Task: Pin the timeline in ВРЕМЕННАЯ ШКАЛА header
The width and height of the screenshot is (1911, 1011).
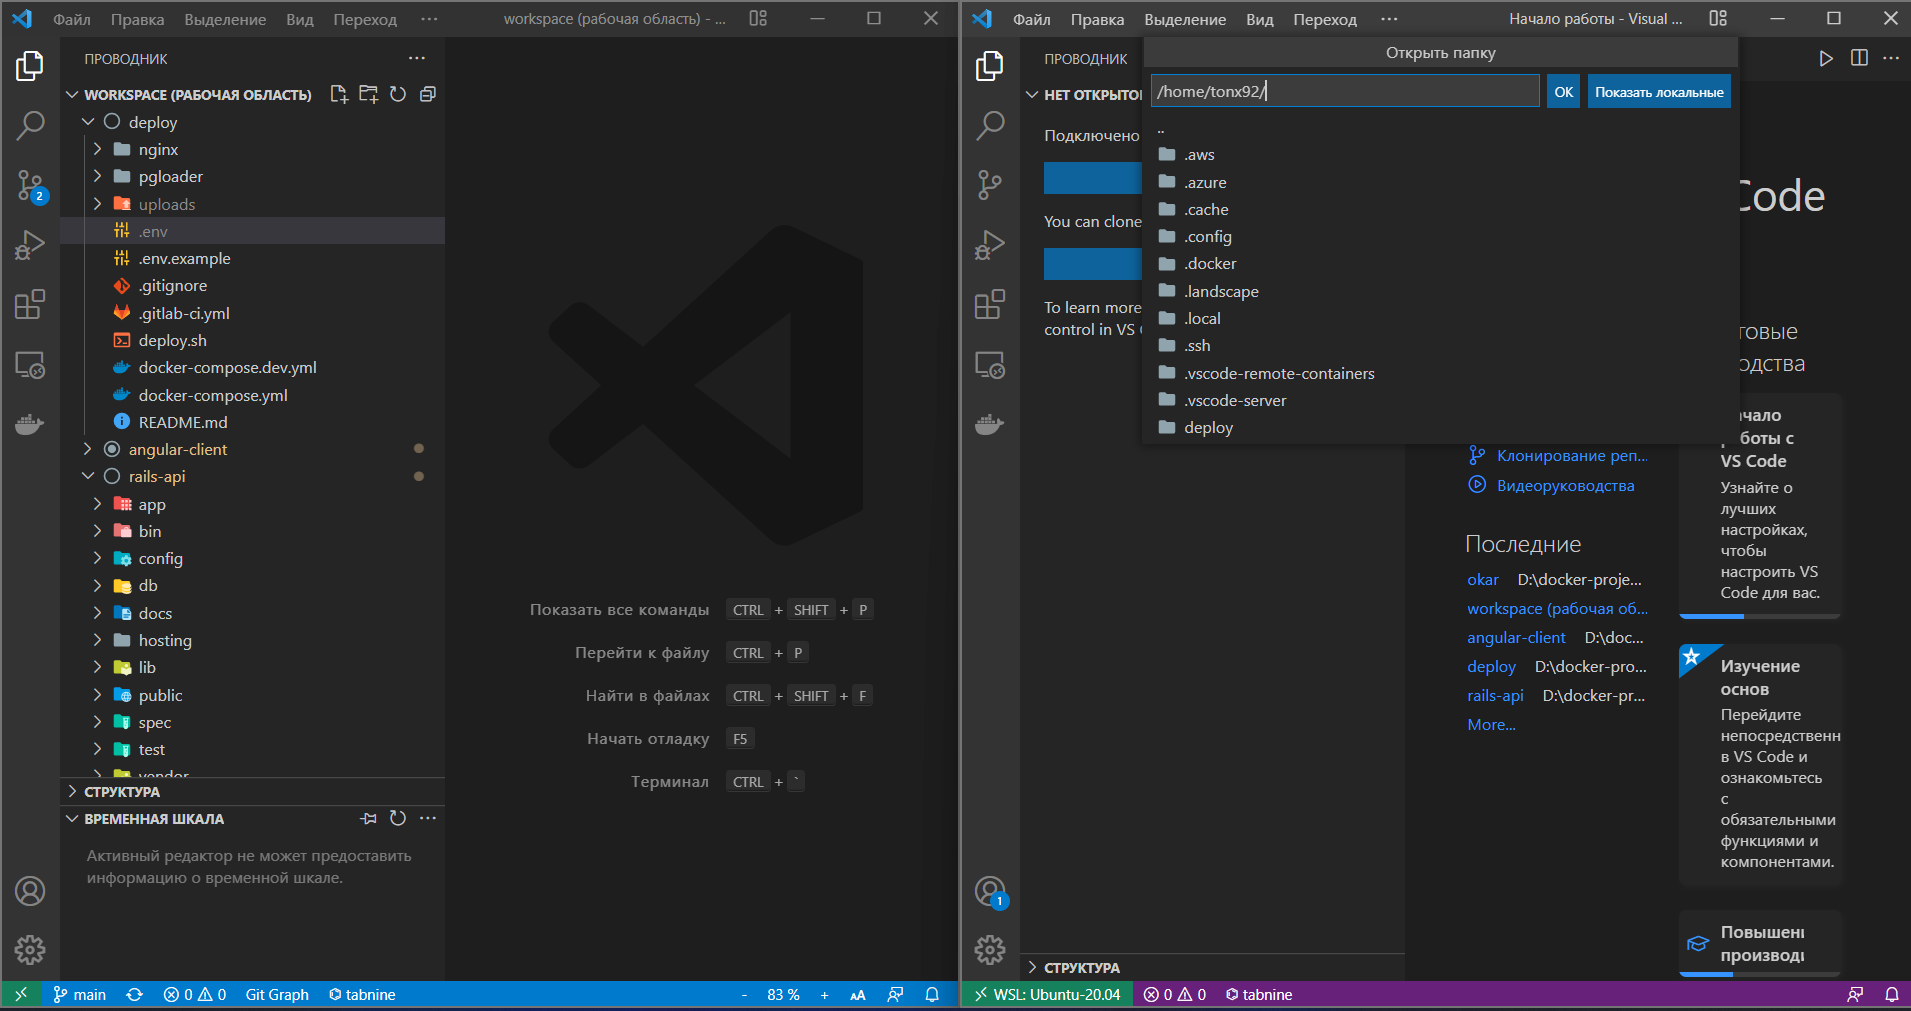Action: (x=369, y=818)
